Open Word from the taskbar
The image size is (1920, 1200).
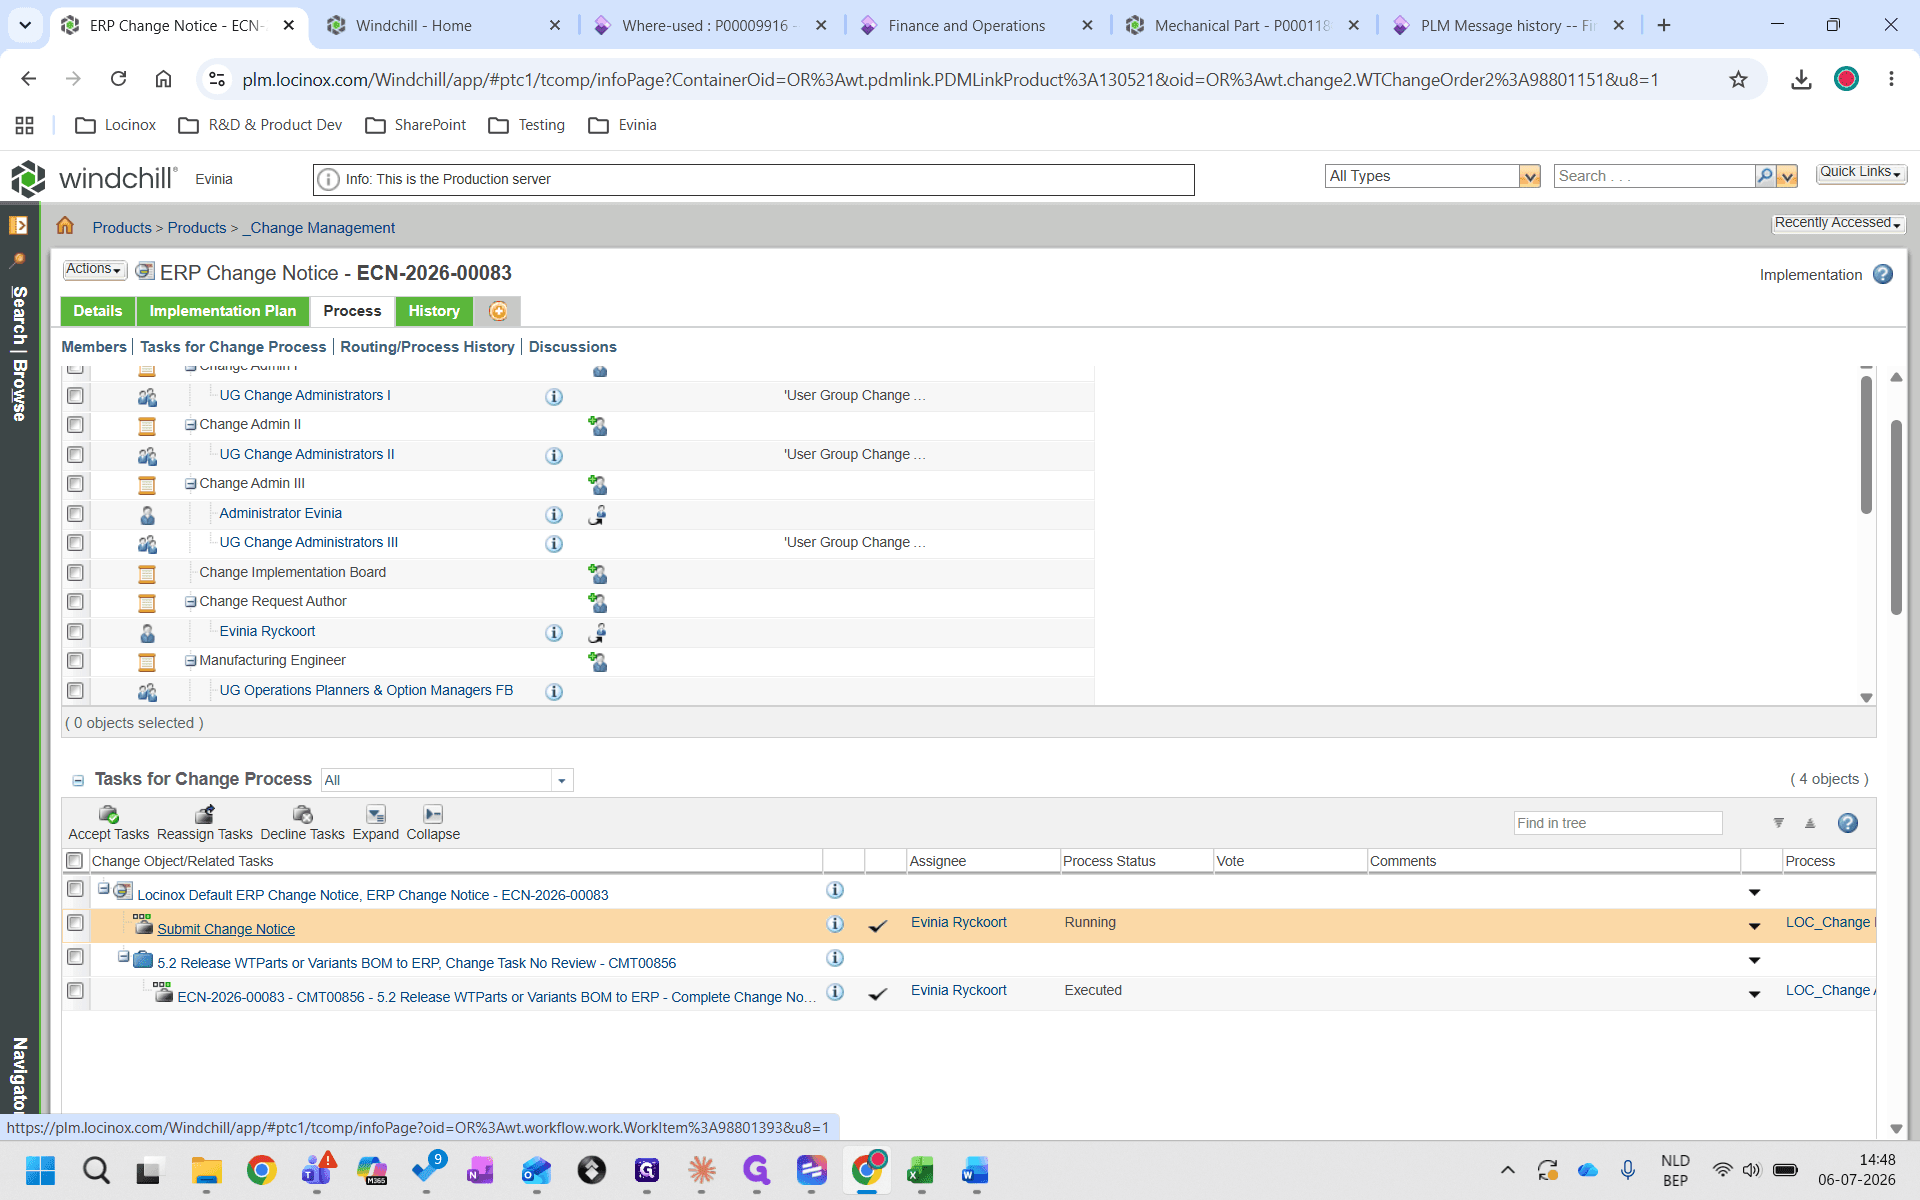[x=975, y=1170]
